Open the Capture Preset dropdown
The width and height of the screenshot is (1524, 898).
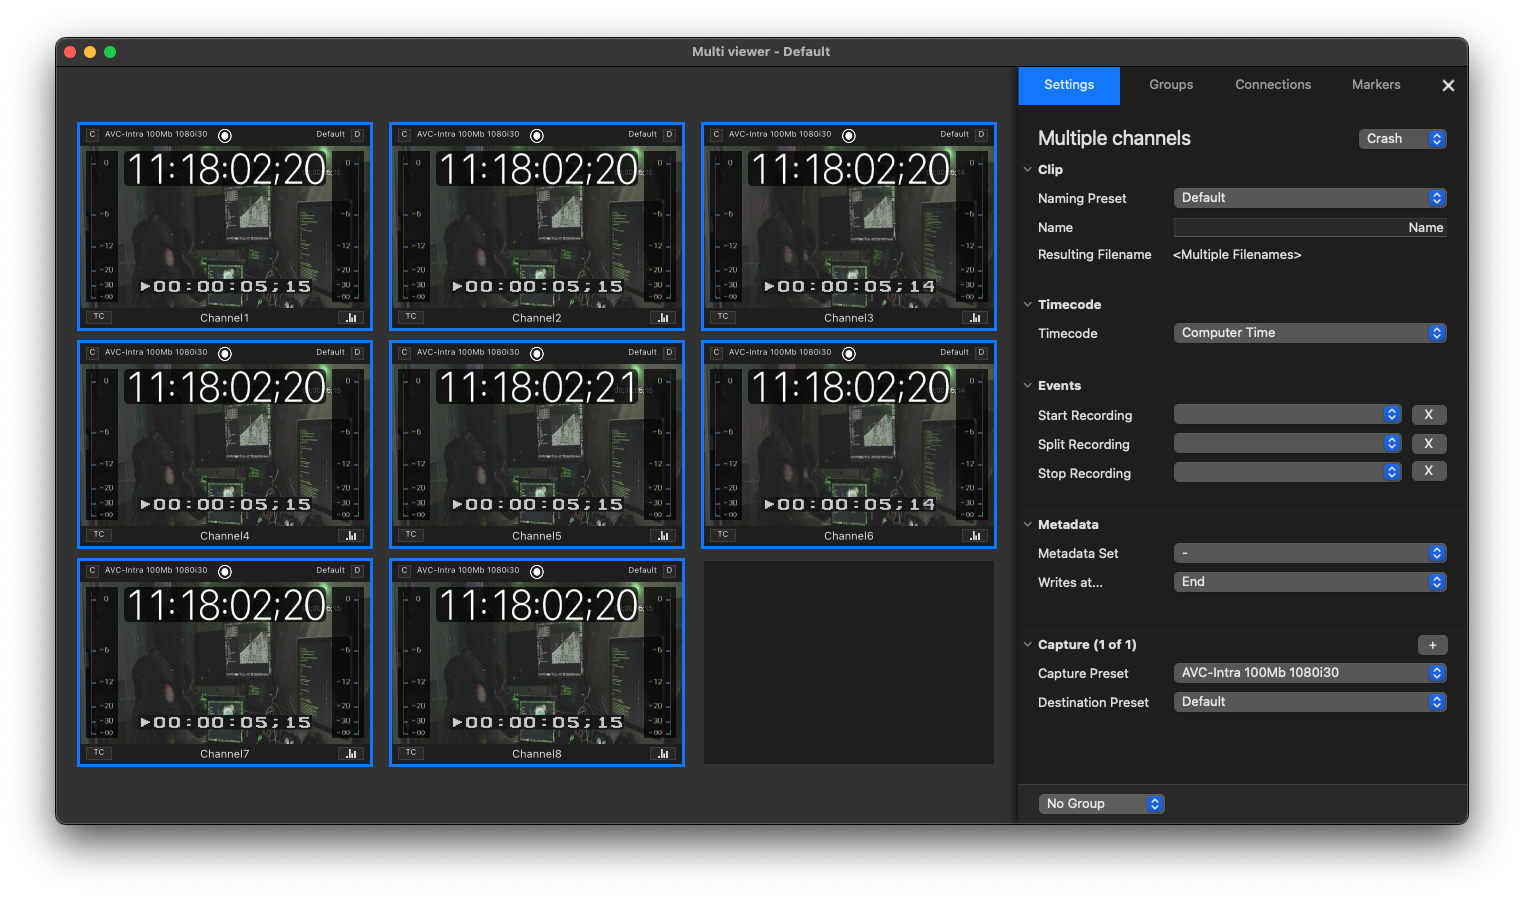point(1310,673)
